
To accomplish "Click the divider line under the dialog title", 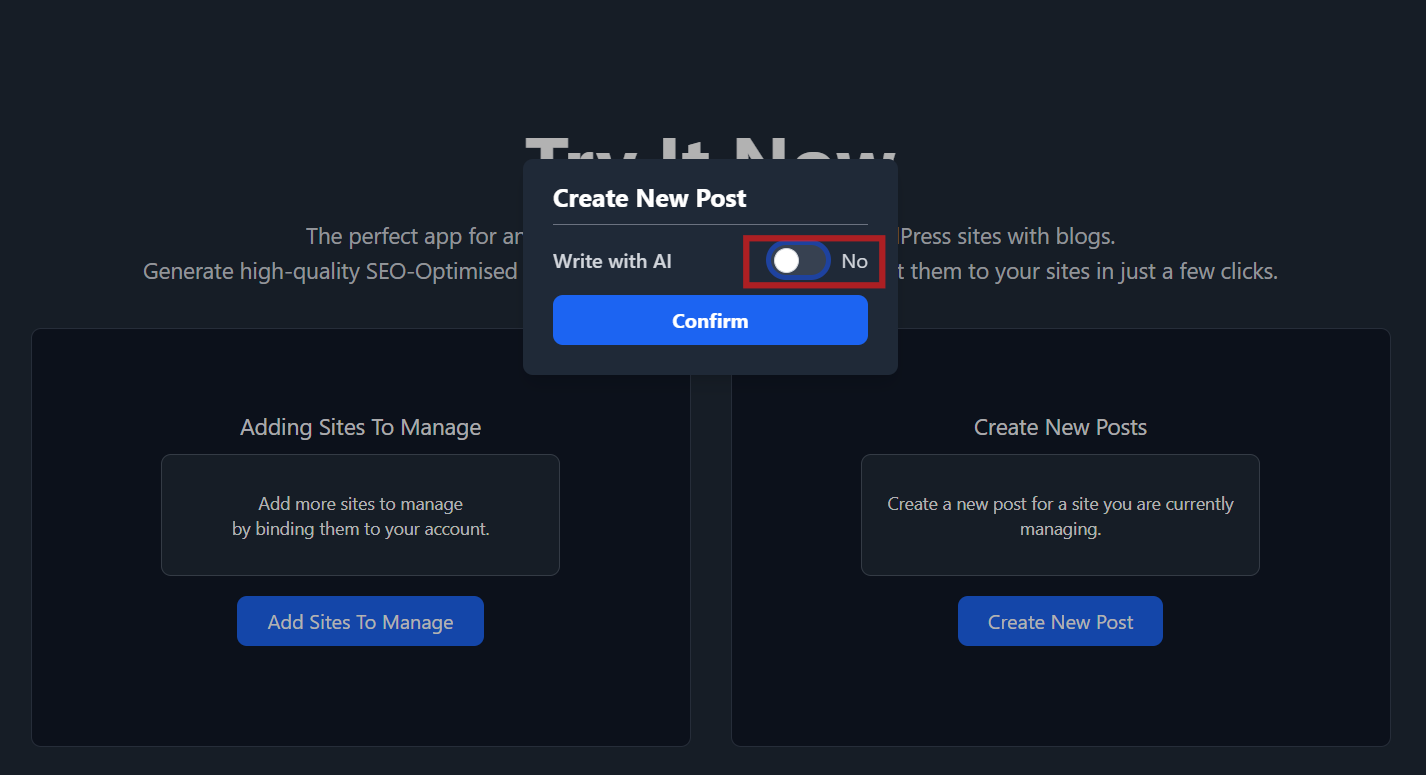I will [x=710, y=225].
